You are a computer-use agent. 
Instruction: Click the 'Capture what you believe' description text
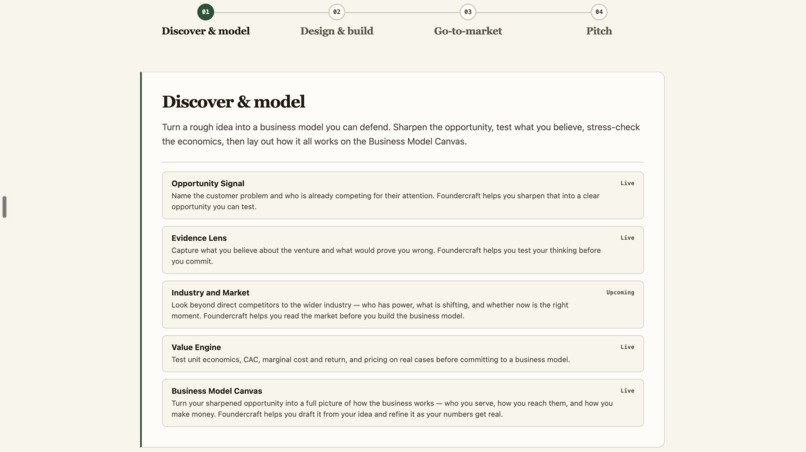pyautogui.click(x=386, y=256)
